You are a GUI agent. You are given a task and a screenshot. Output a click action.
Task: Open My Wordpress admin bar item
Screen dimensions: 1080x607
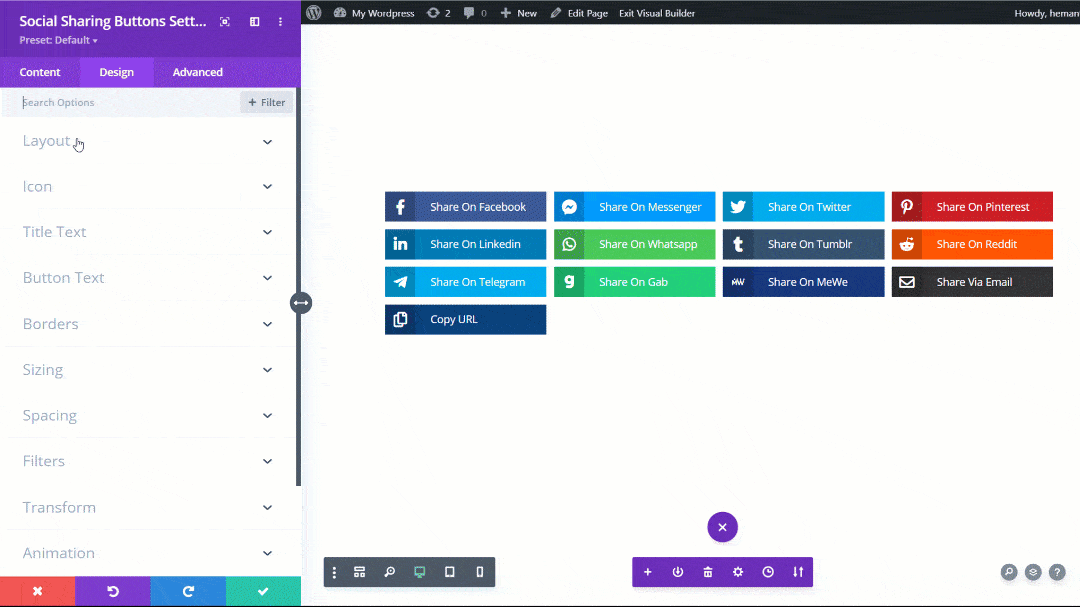(x=375, y=13)
